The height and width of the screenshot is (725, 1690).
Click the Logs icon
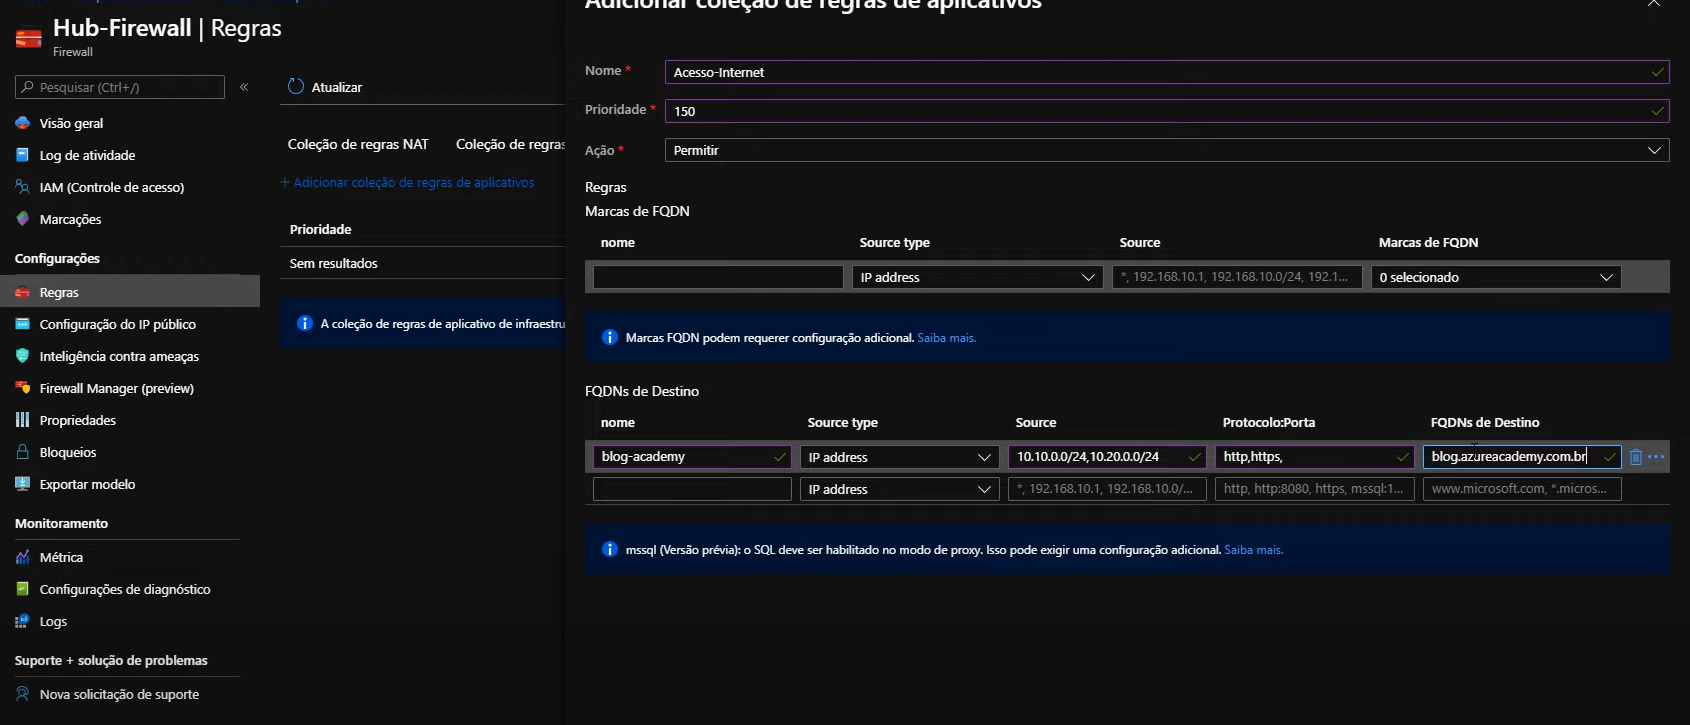click(x=22, y=621)
